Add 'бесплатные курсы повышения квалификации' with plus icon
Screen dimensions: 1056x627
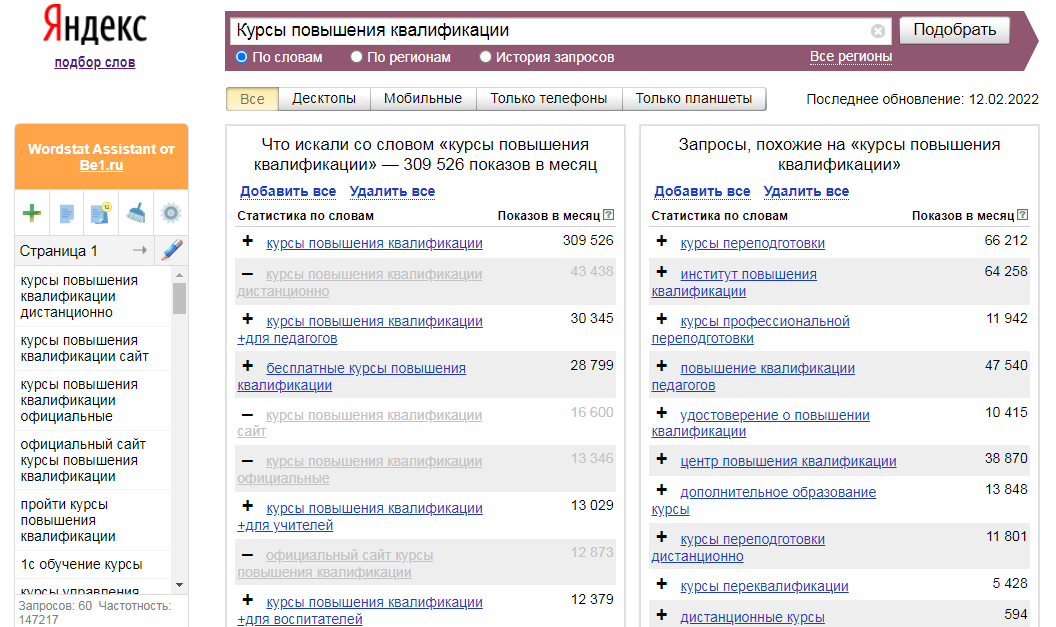point(248,366)
